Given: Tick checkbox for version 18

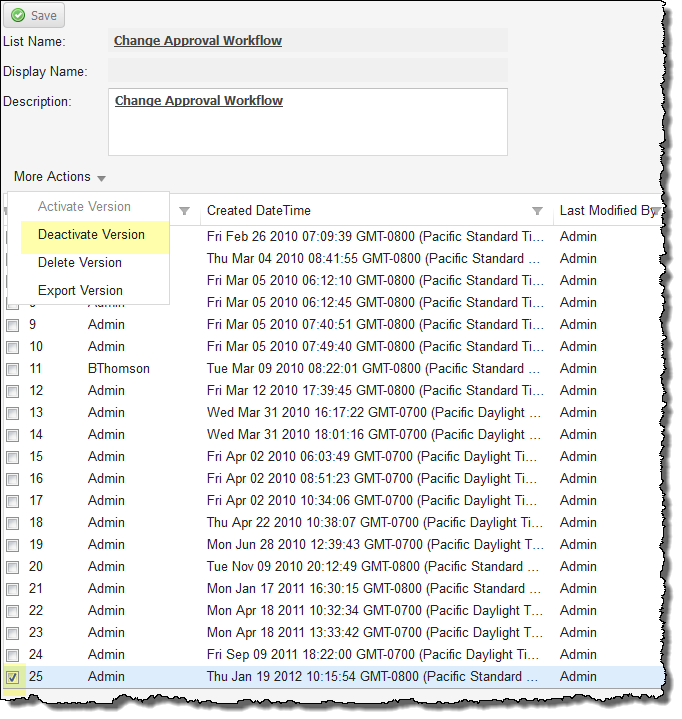Looking at the screenshot, I should [12, 524].
